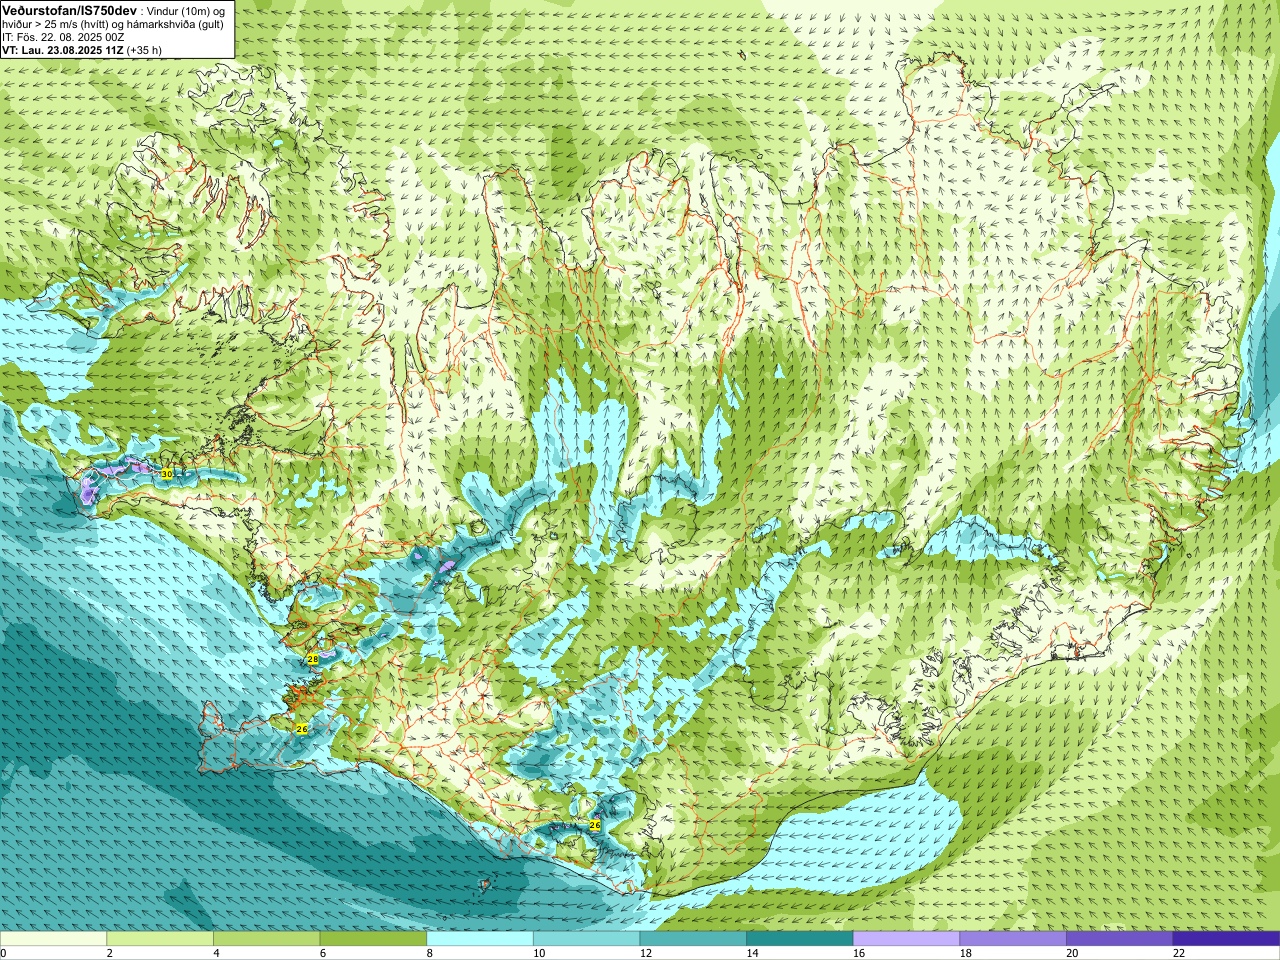
Task: Click the 20–22 m/s violet legend swatch
Action: tap(1120, 939)
